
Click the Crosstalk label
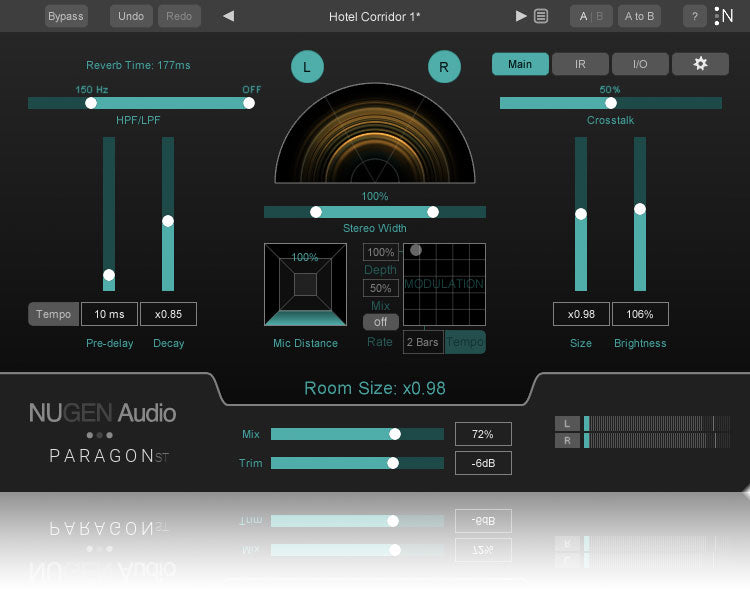coord(611,120)
